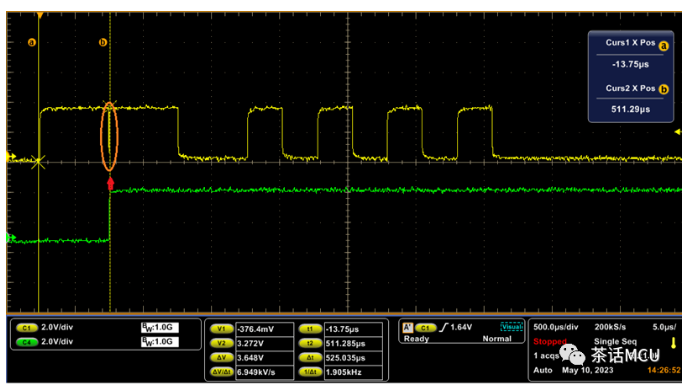Viewport: 690px width, 389px height.
Task: Click the 1/Δt frequency badge
Action: 310,372
